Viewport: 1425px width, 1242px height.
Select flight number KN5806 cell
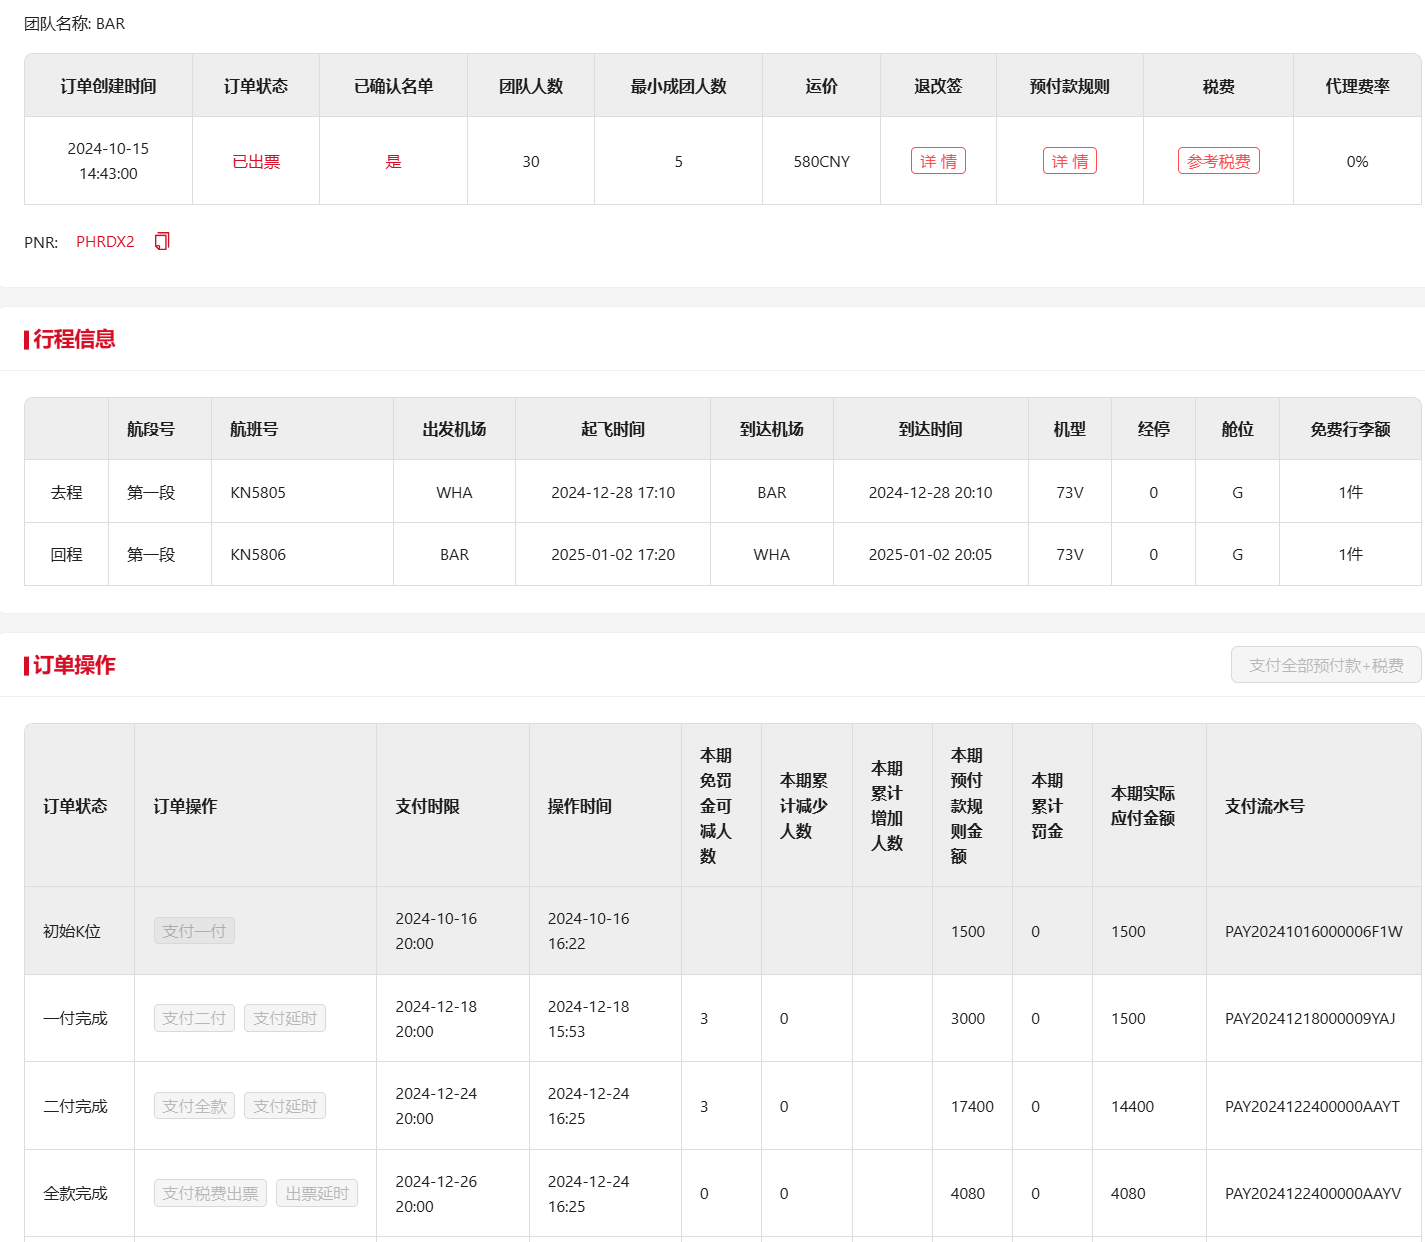pos(258,554)
